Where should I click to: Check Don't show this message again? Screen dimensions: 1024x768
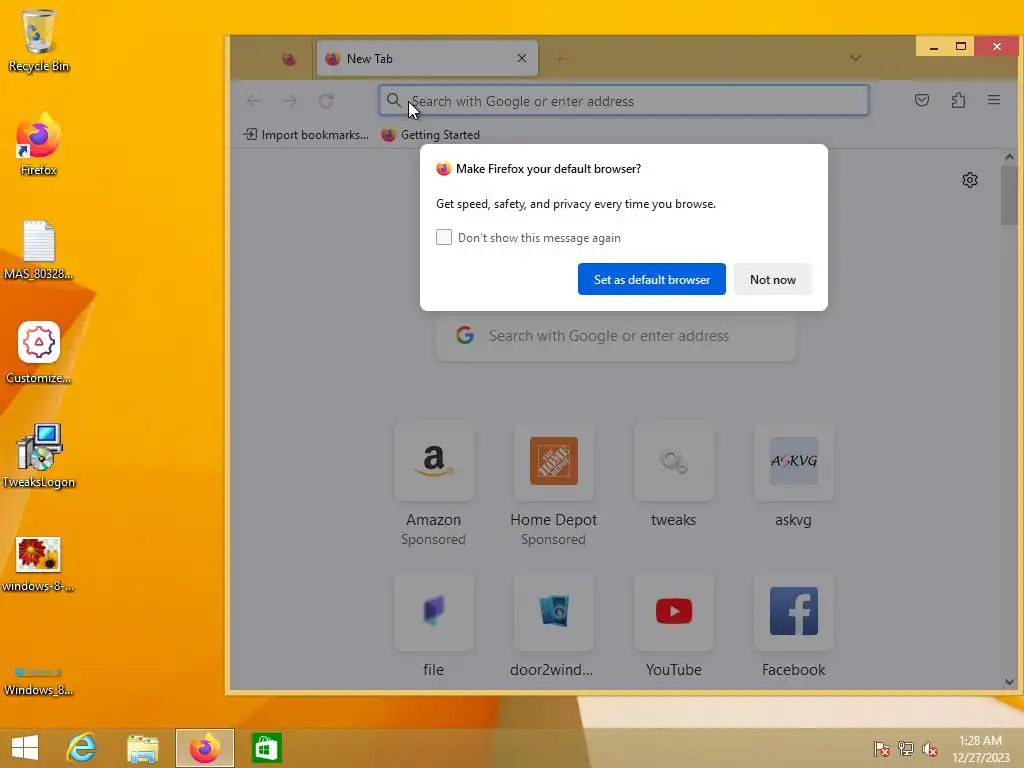click(444, 237)
